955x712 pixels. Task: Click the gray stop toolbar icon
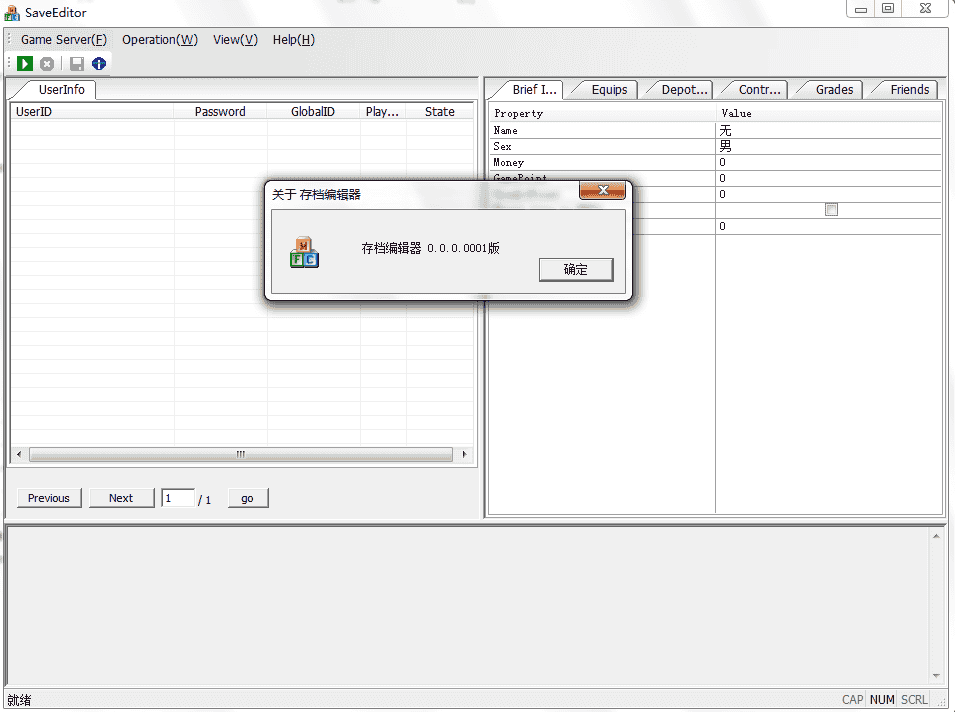click(x=47, y=64)
